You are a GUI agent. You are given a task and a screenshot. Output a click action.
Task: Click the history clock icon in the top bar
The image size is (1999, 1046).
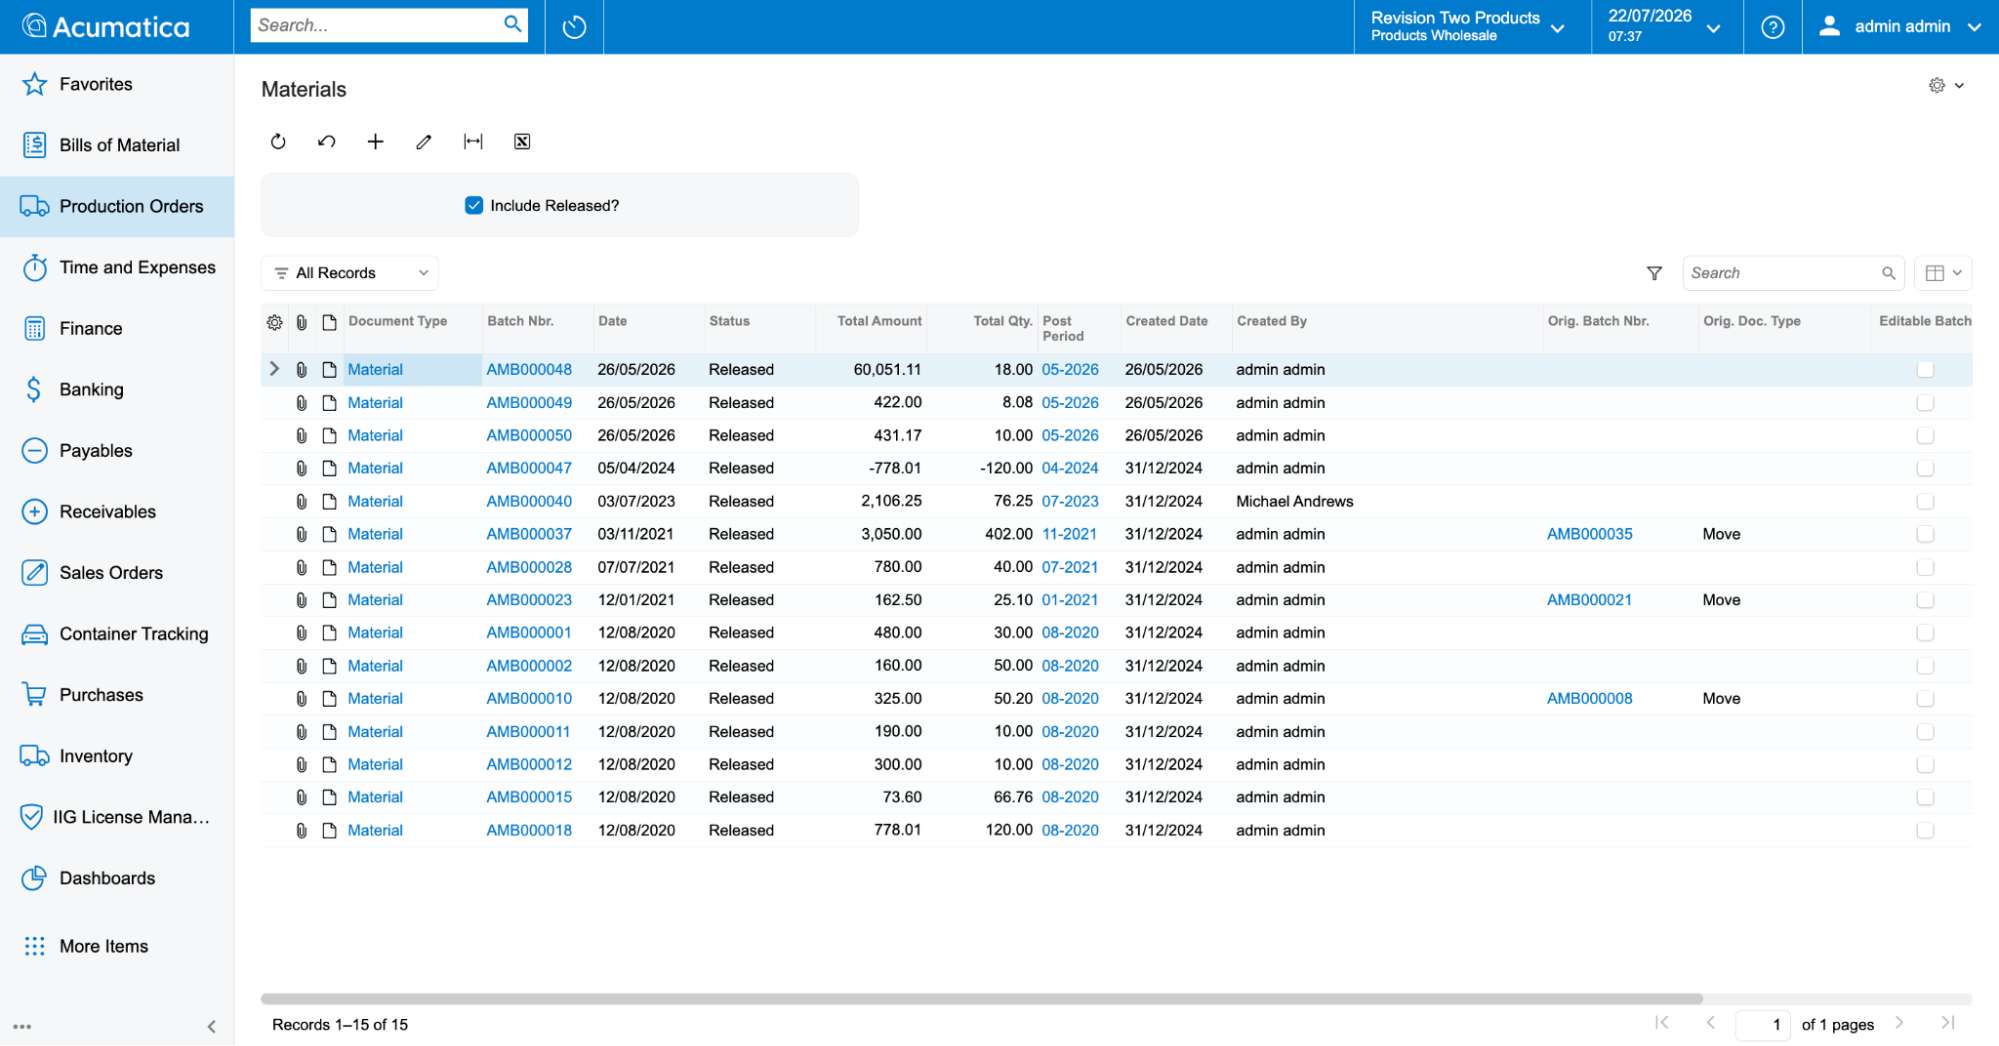(x=574, y=27)
